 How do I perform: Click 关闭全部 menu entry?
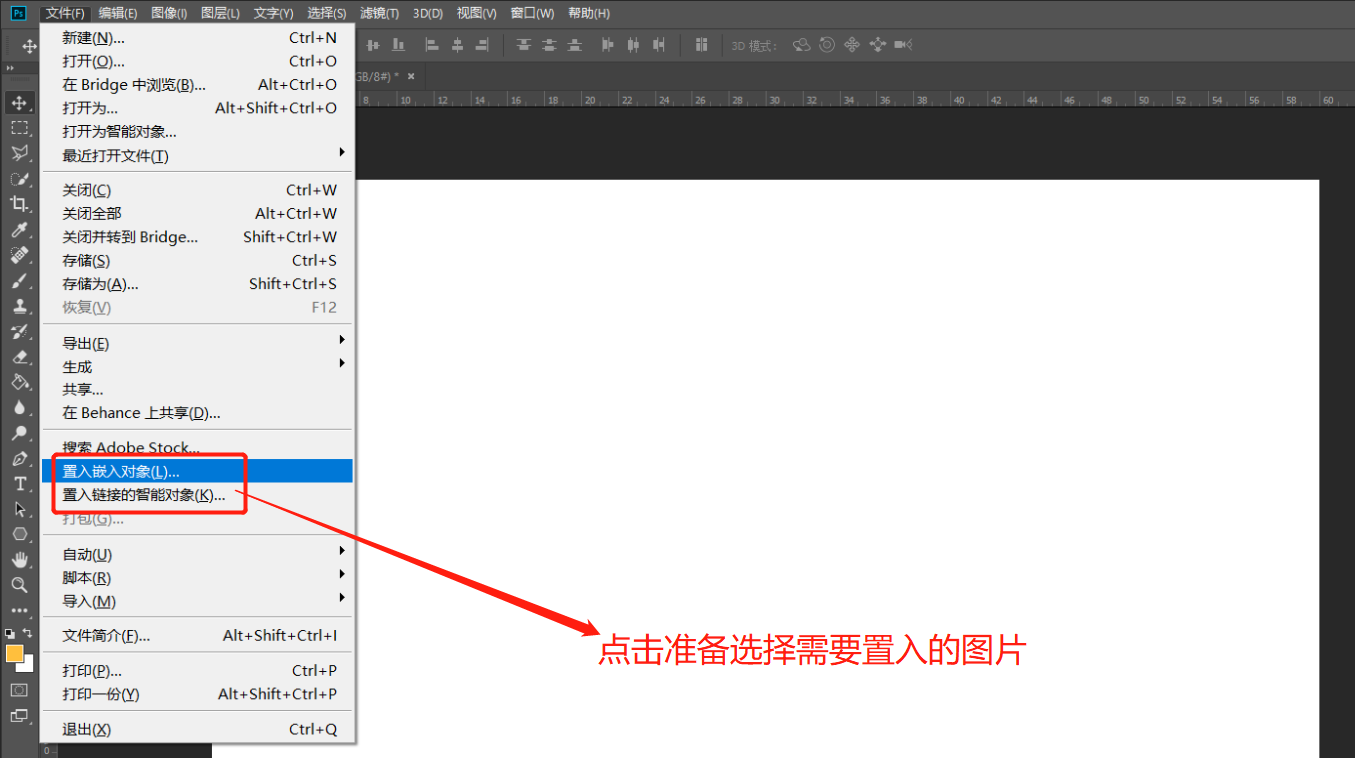coord(198,214)
